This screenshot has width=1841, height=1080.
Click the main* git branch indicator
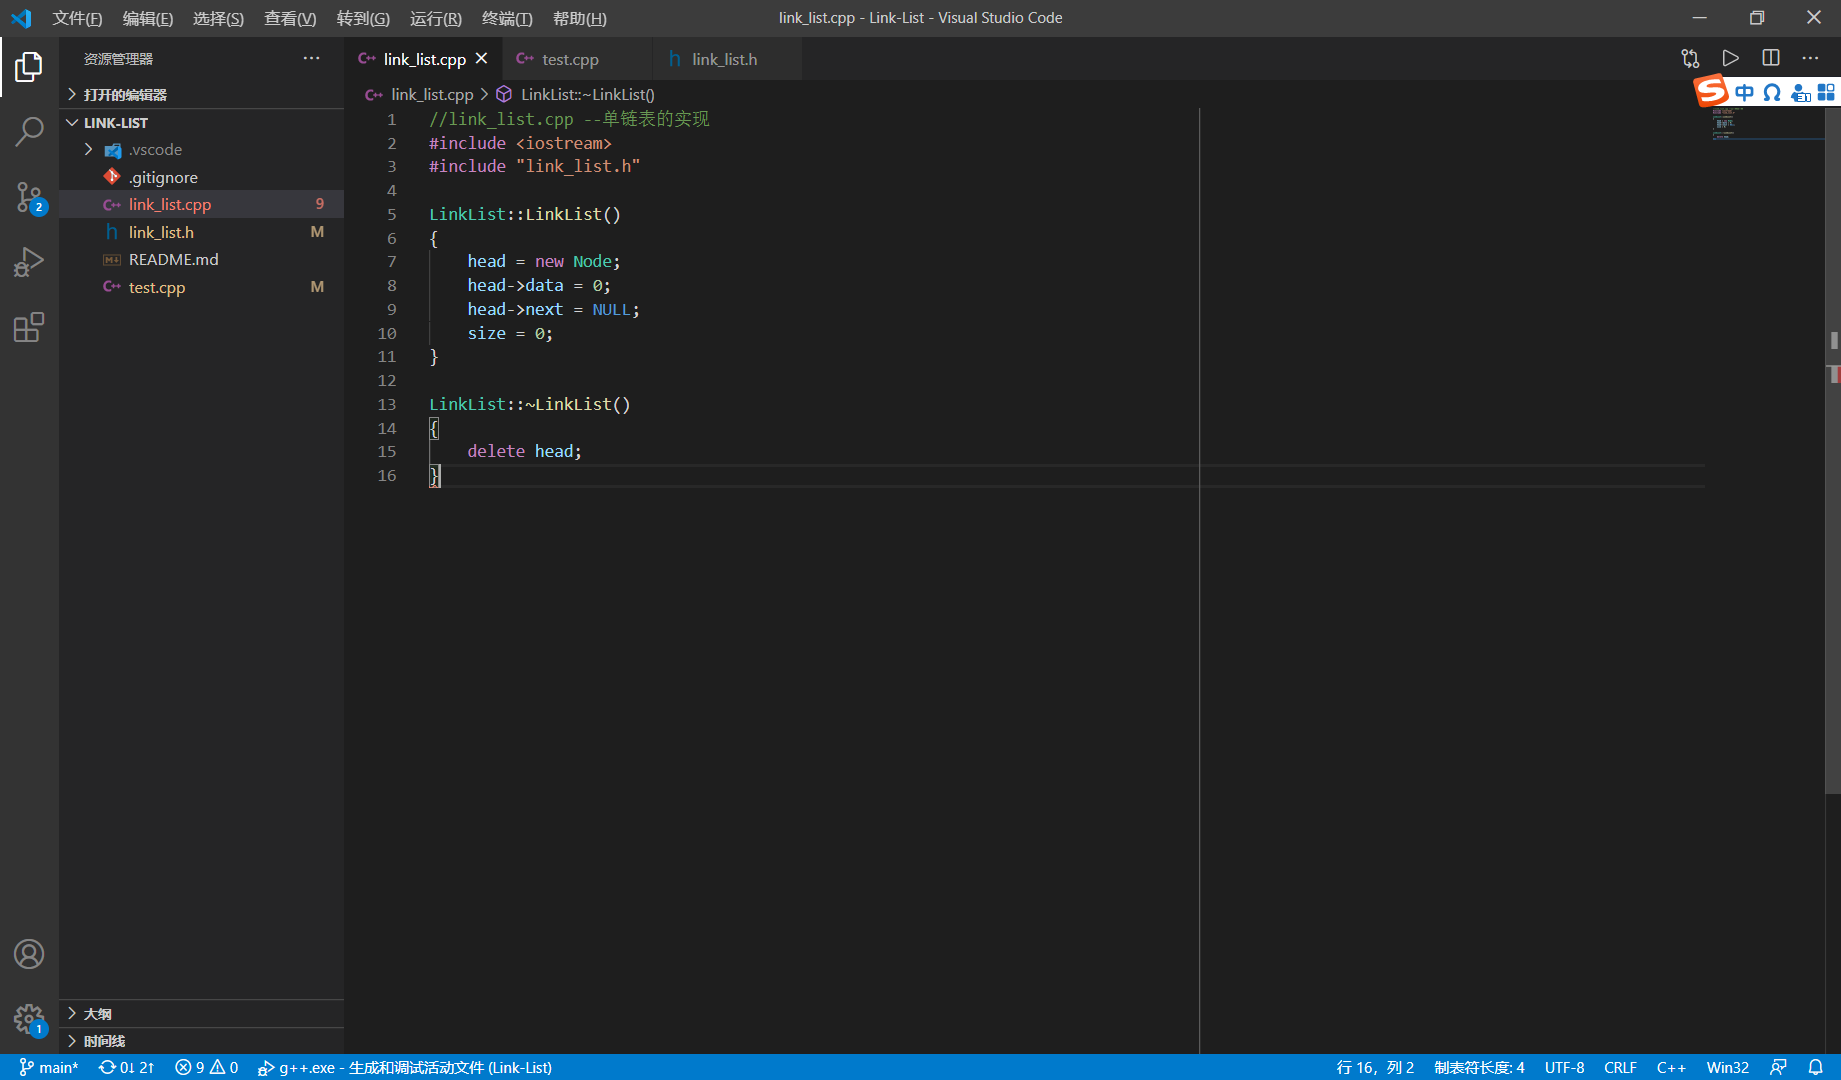click(48, 1067)
